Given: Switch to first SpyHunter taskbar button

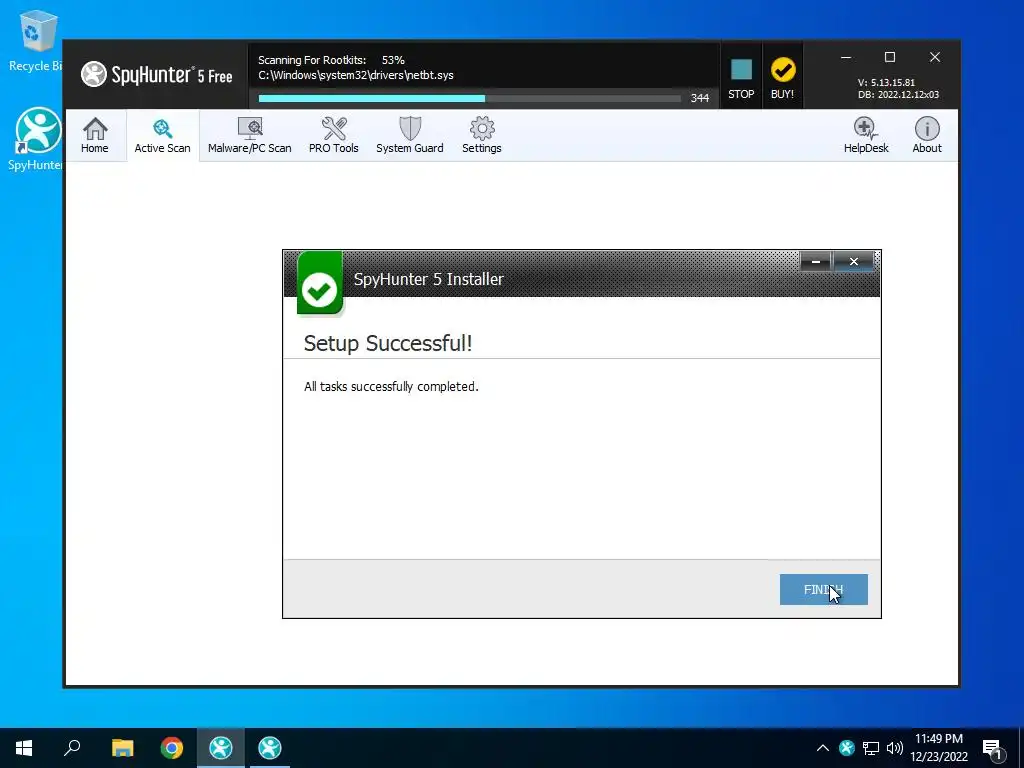Looking at the screenshot, I should (x=221, y=748).
